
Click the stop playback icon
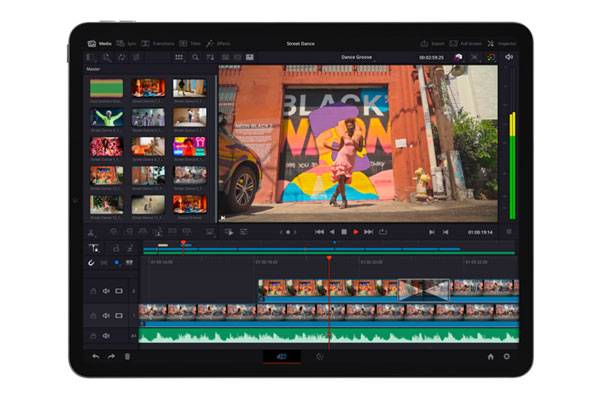pos(343,232)
